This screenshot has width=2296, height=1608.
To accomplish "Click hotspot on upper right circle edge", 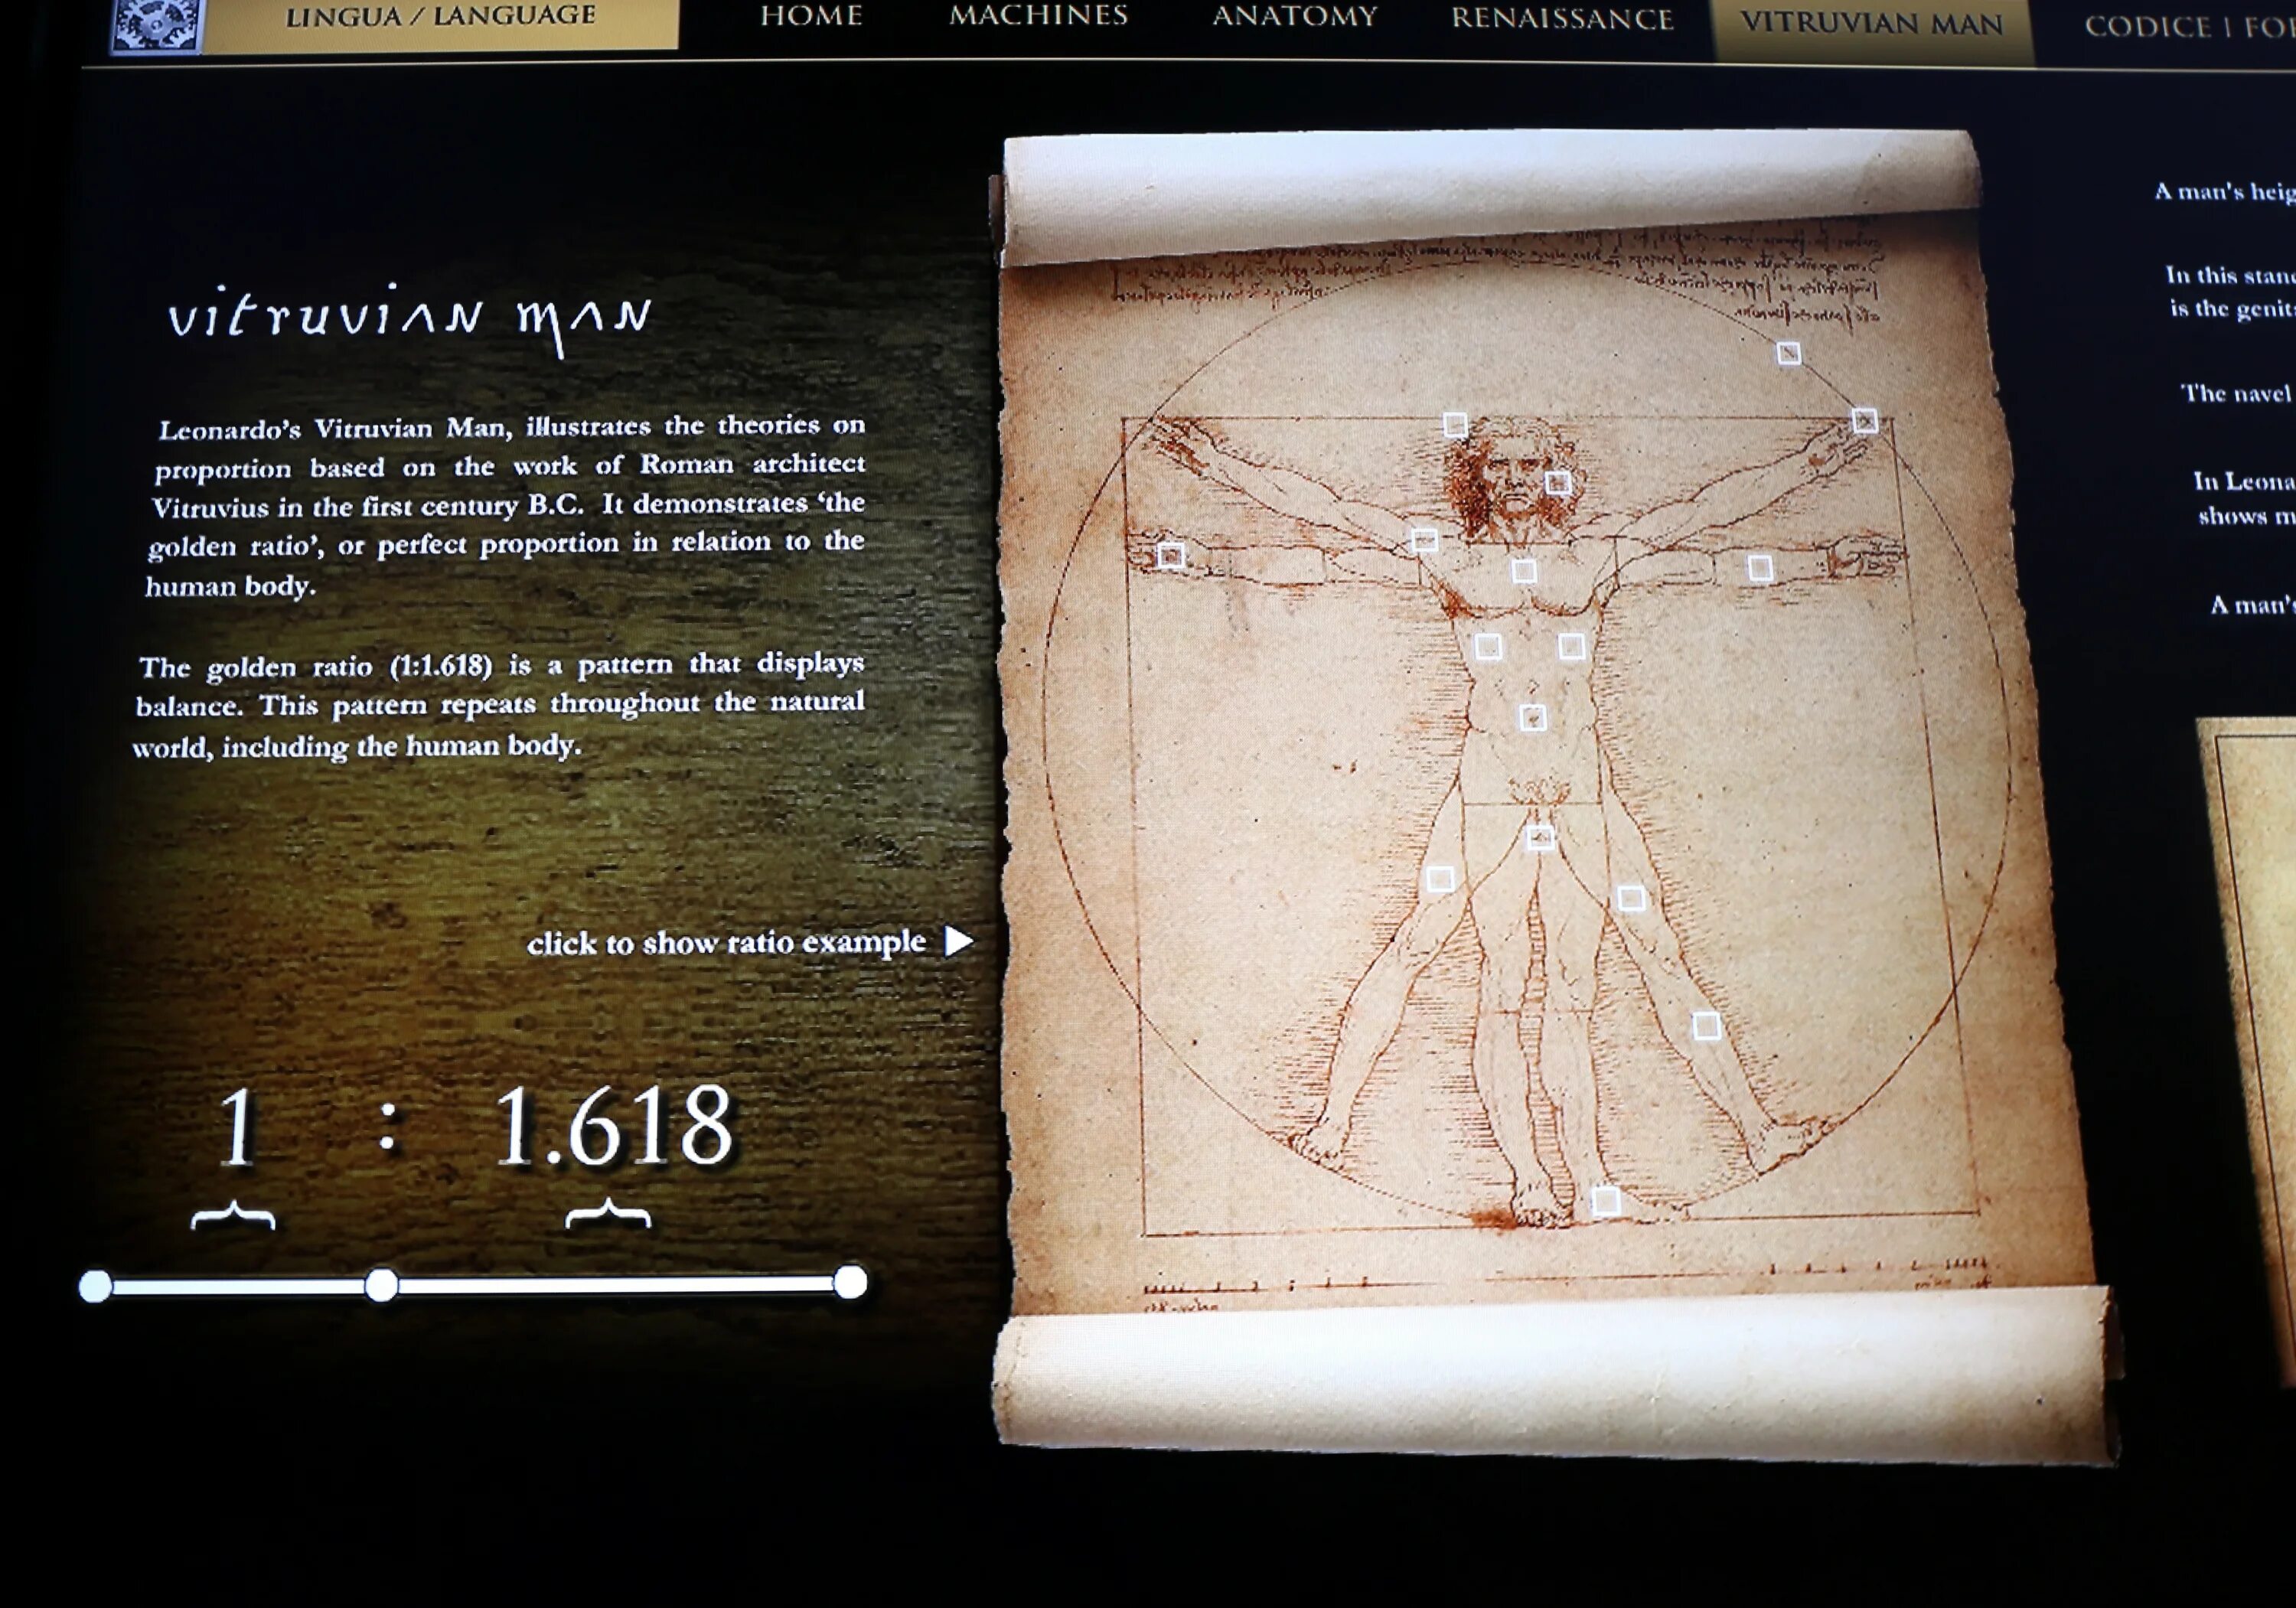I will [1788, 353].
